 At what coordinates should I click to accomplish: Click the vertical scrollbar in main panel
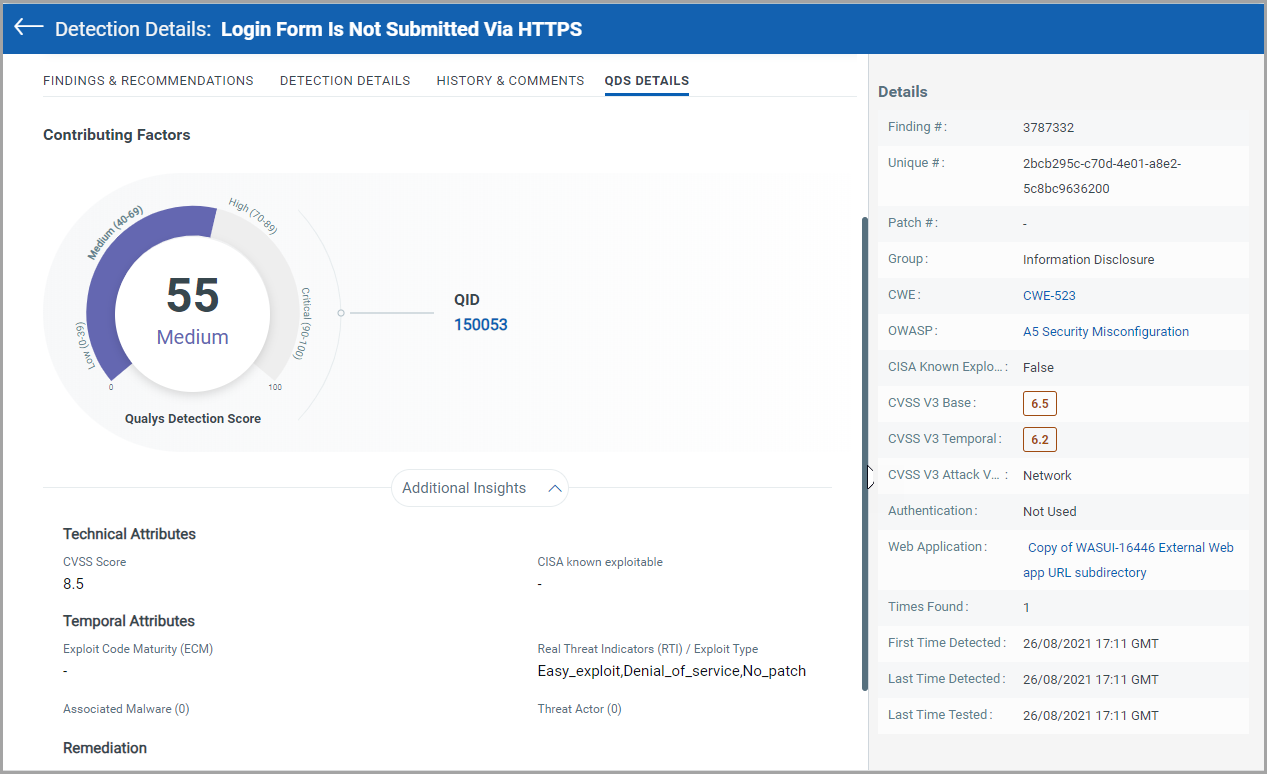[x=865, y=450]
